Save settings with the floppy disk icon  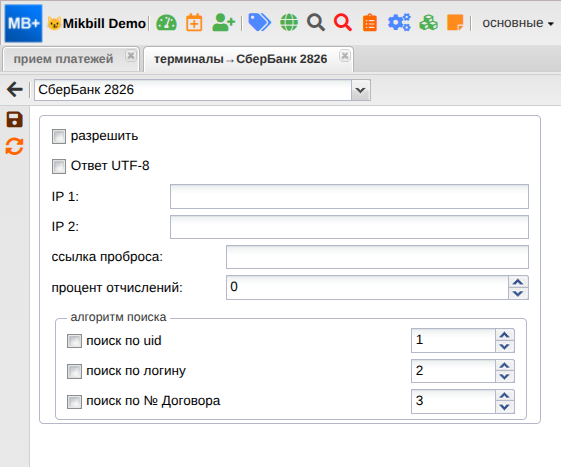pyautogui.click(x=14, y=120)
